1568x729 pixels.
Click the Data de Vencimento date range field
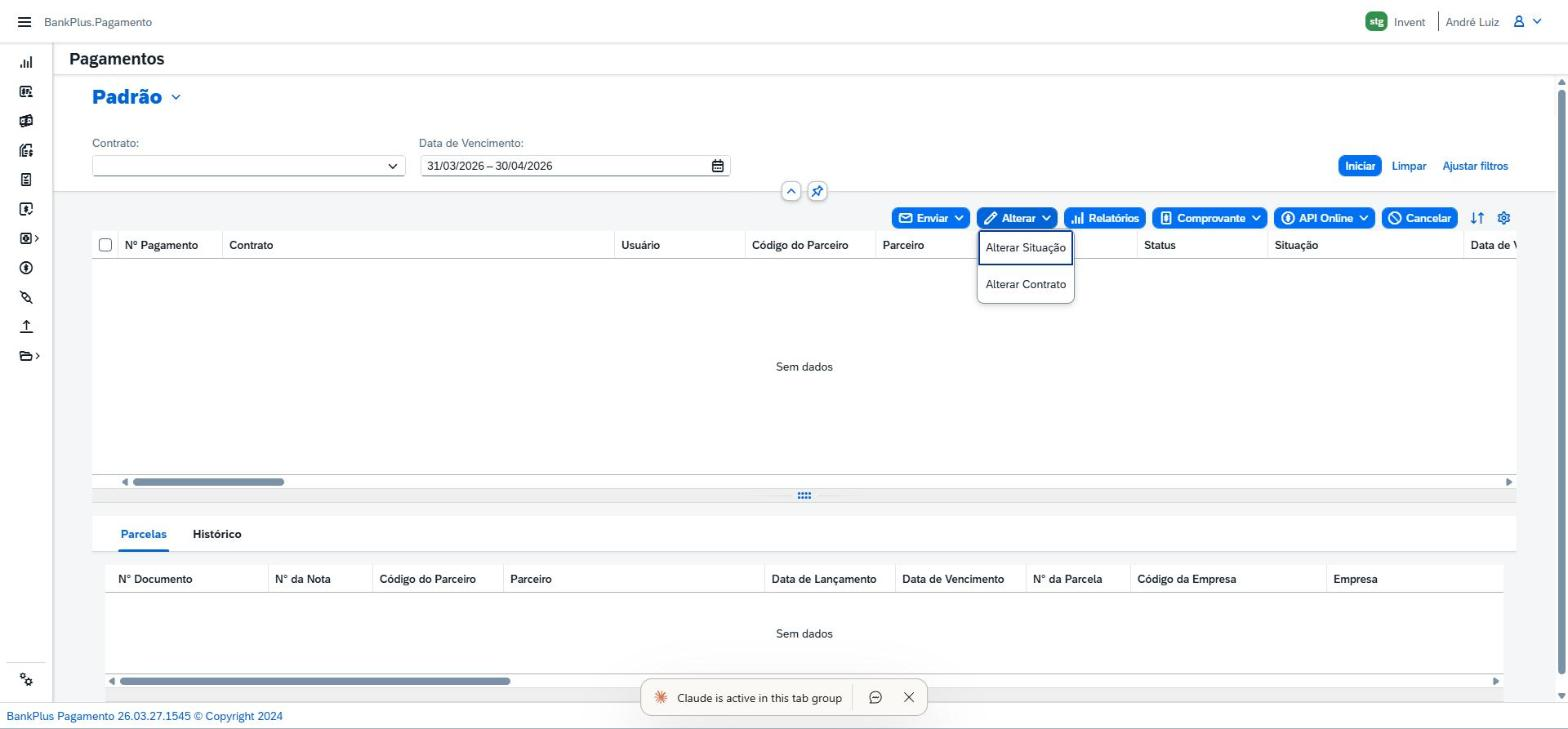tap(575, 166)
